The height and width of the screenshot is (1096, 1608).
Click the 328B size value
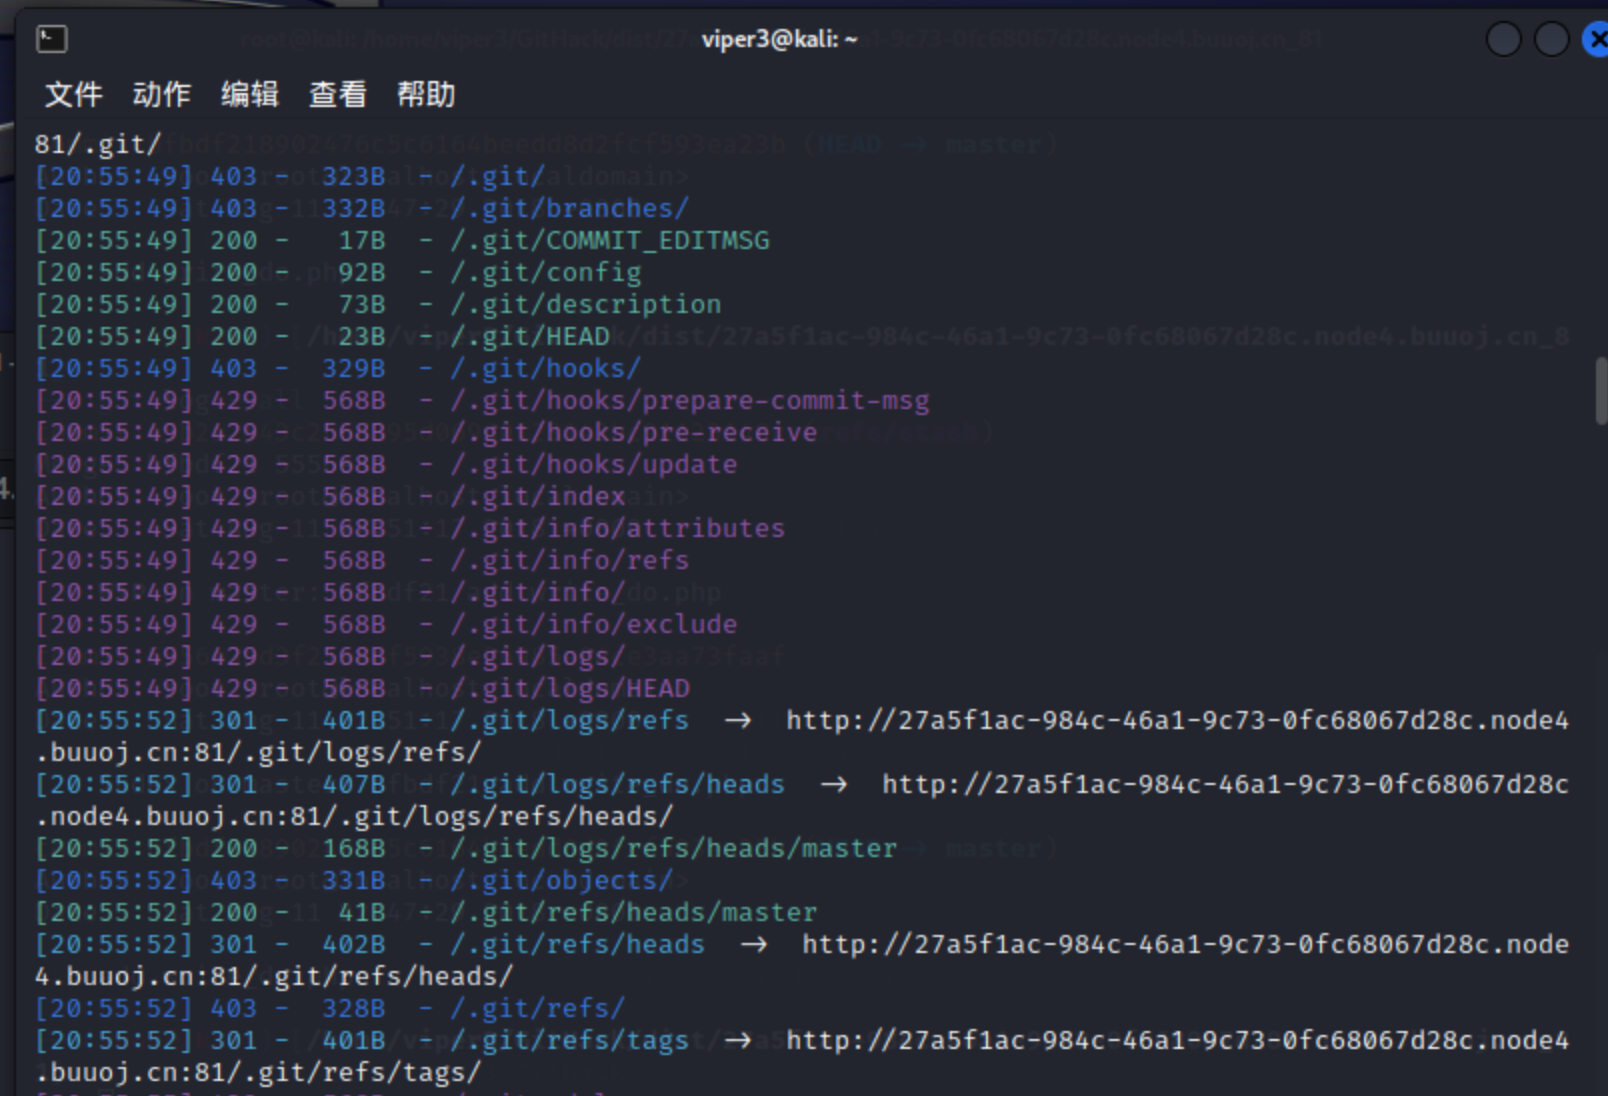[x=354, y=1009]
